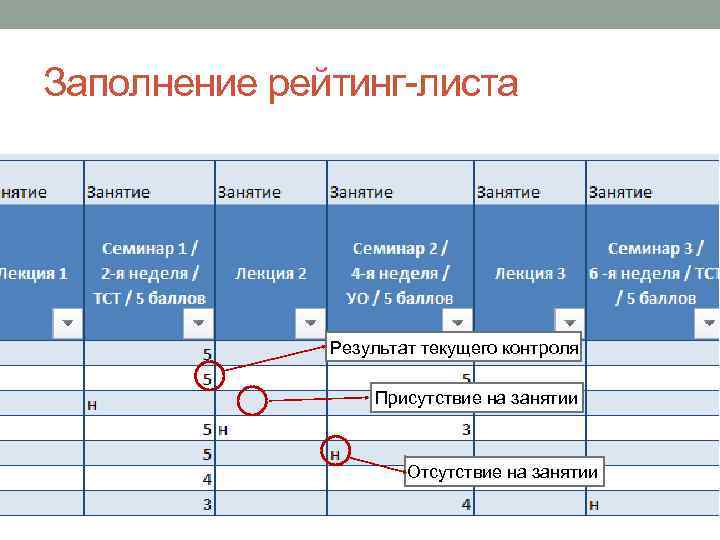Open filter dropdown for Лекция 1 column
The image size is (720, 540).
pyautogui.click(x=68, y=323)
